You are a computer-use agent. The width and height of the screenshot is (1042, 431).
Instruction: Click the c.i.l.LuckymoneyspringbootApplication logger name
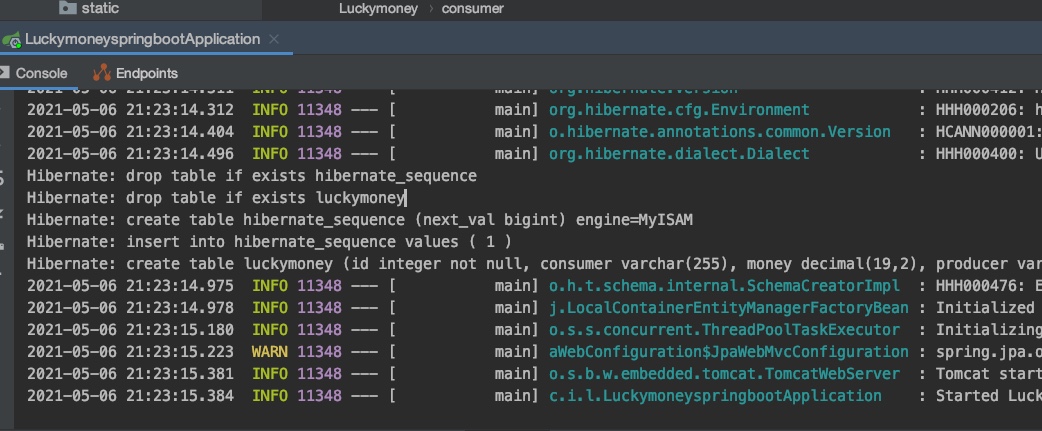tap(715, 396)
